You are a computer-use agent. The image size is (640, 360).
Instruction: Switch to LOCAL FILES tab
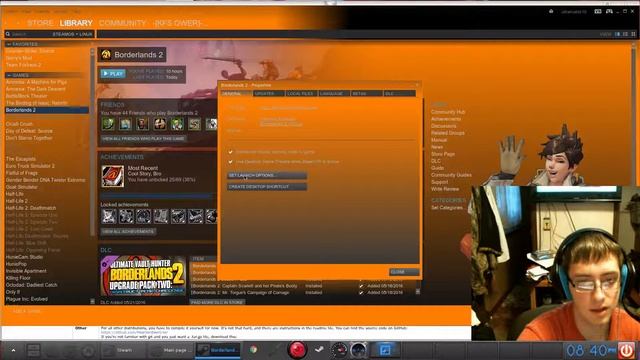pyautogui.click(x=301, y=93)
